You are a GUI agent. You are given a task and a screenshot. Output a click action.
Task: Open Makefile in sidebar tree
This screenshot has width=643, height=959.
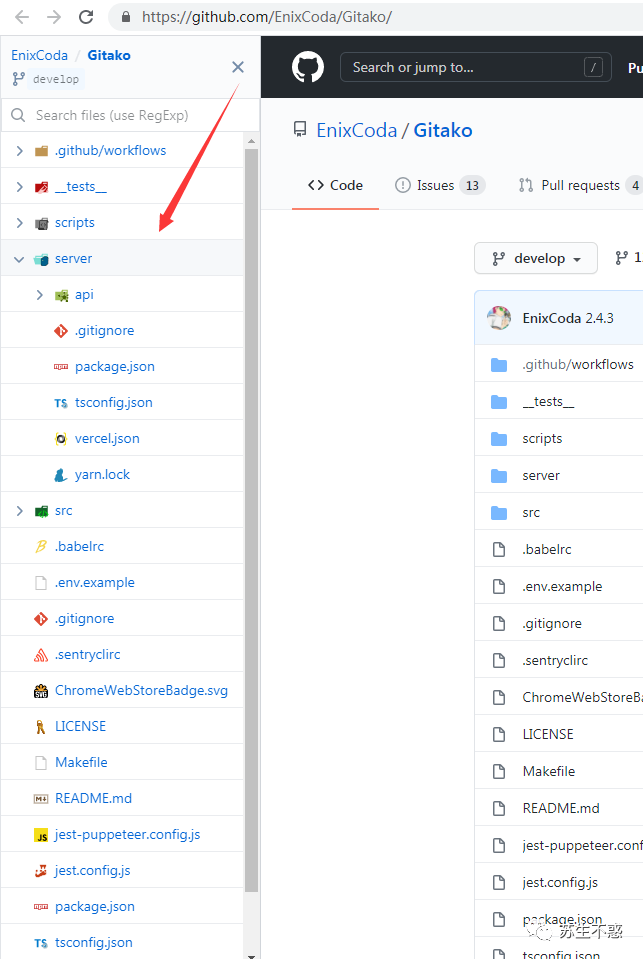[x=81, y=762]
